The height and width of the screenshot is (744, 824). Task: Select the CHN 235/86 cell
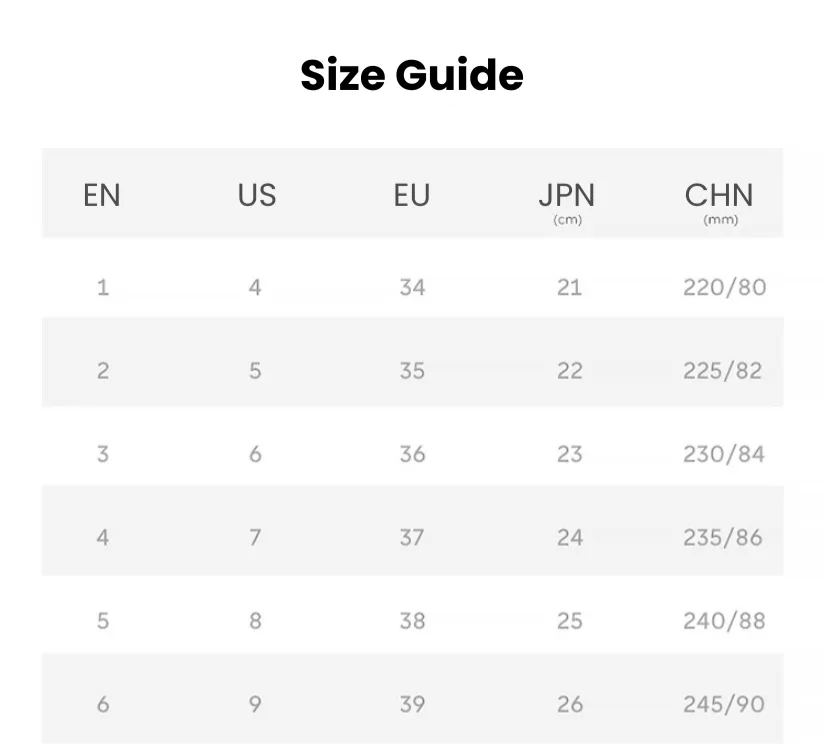[723, 538]
